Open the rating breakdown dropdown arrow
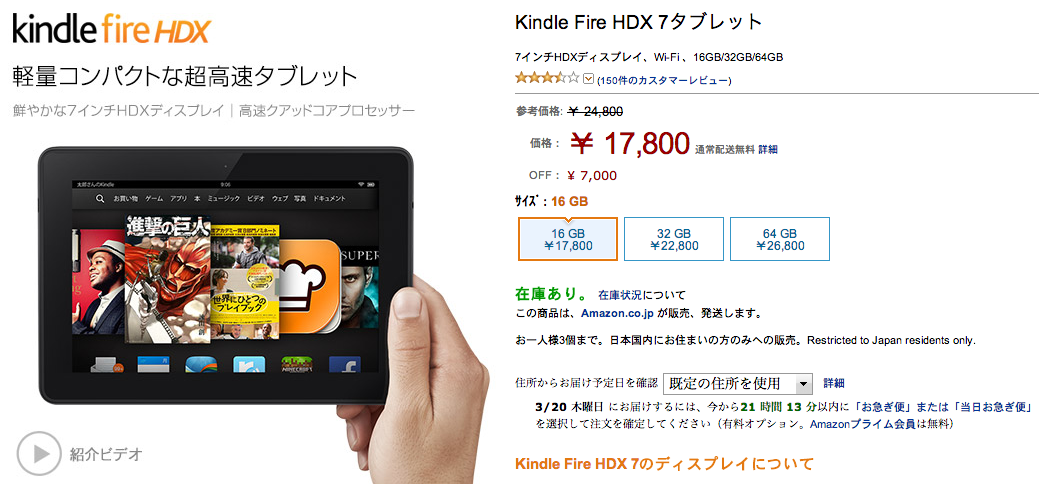Screen dimensions: 1040x484 tap(588, 80)
